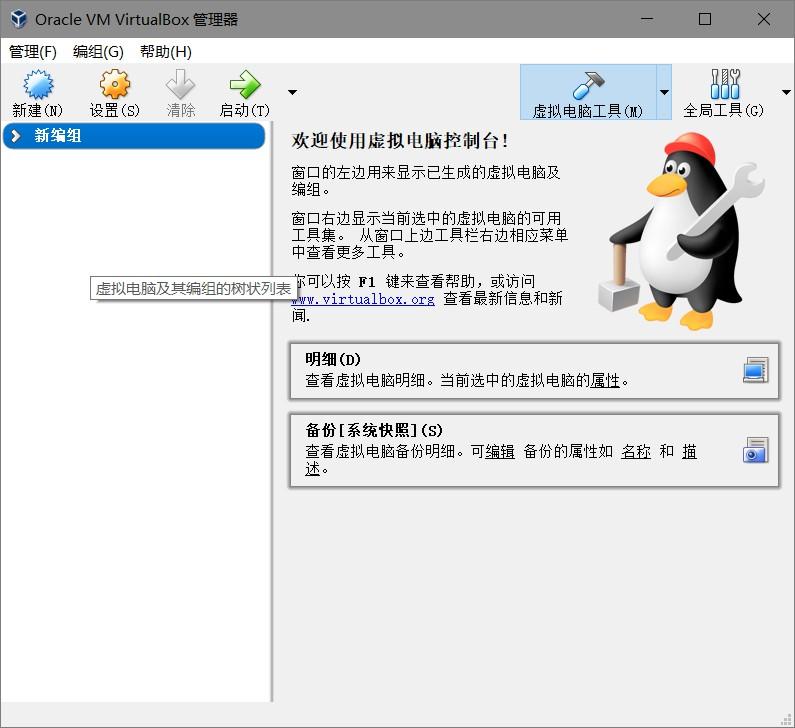Screen dimensions: 795x728
Task: Click the 清除 discard arrow icon
Action: click(x=180, y=84)
